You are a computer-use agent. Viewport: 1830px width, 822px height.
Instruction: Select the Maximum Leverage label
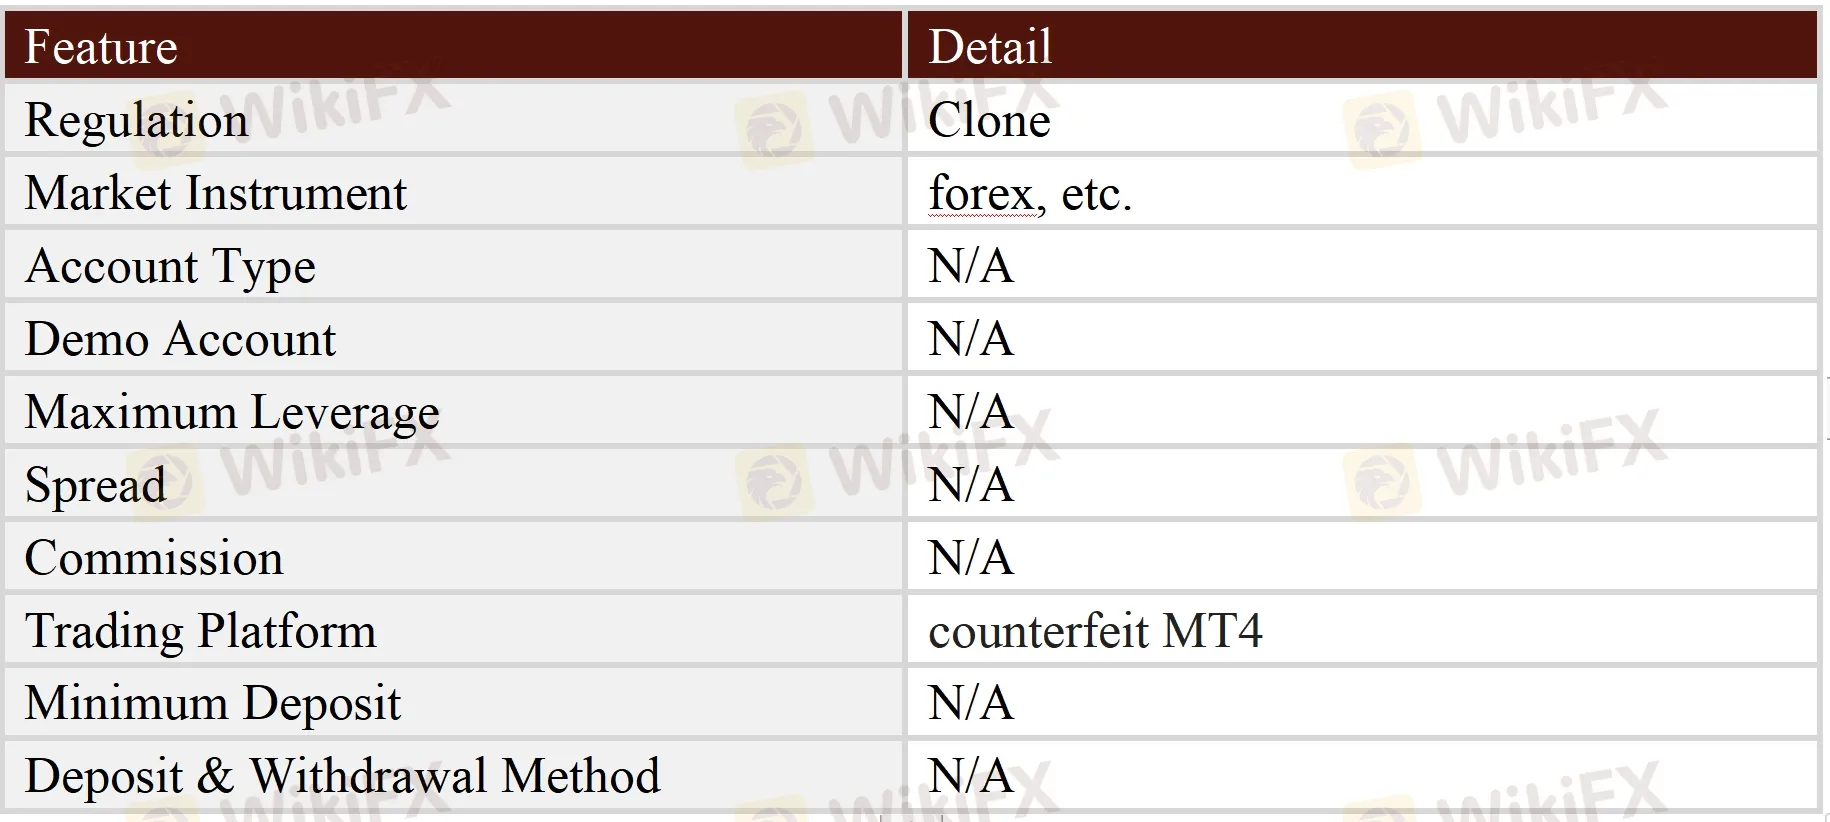tap(232, 412)
